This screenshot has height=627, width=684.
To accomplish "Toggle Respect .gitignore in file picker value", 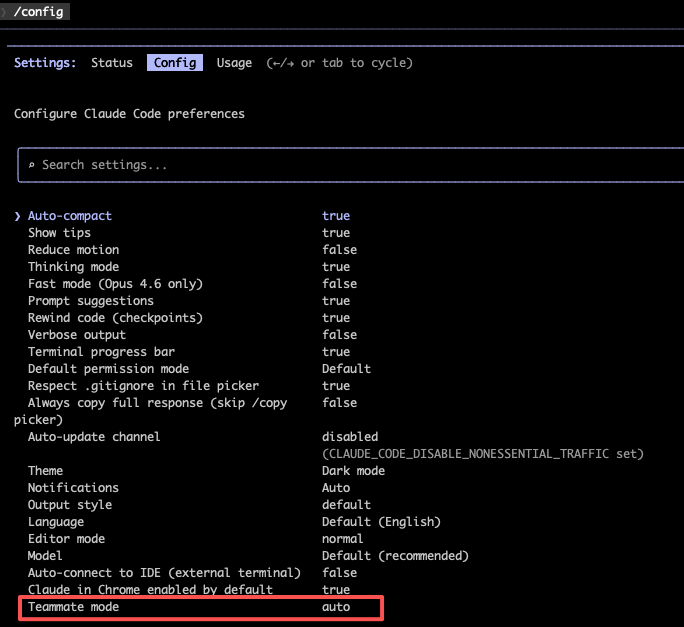I will [x=336, y=386].
